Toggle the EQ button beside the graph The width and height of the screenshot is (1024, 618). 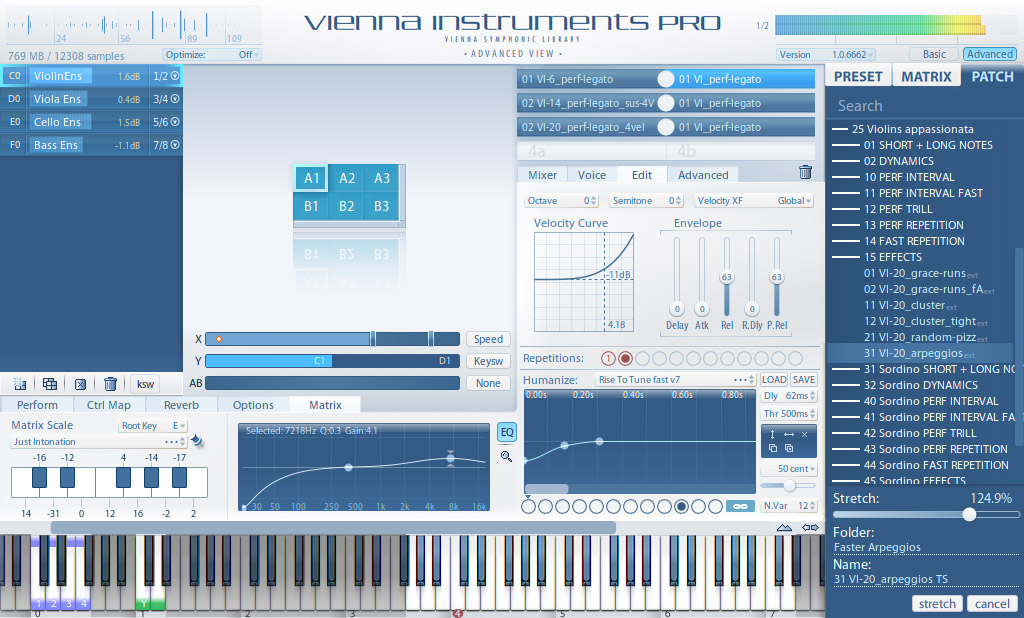tap(507, 432)
